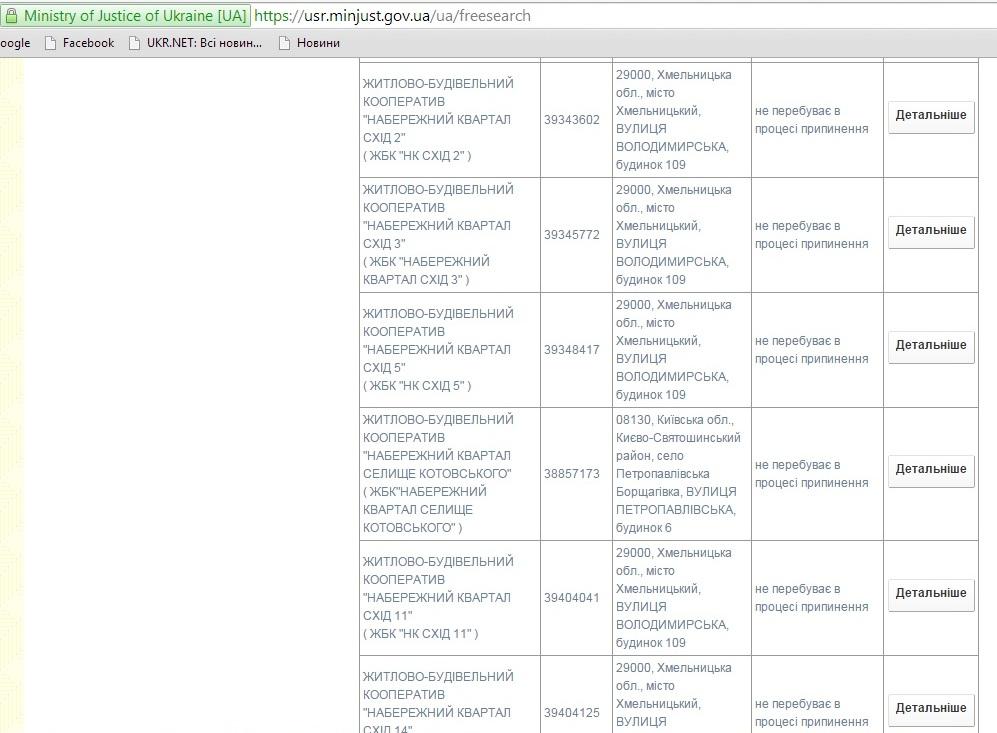Click status cell in row 39404041
The width and height of the screenshot is (997, 733).
tap(817, 598)
